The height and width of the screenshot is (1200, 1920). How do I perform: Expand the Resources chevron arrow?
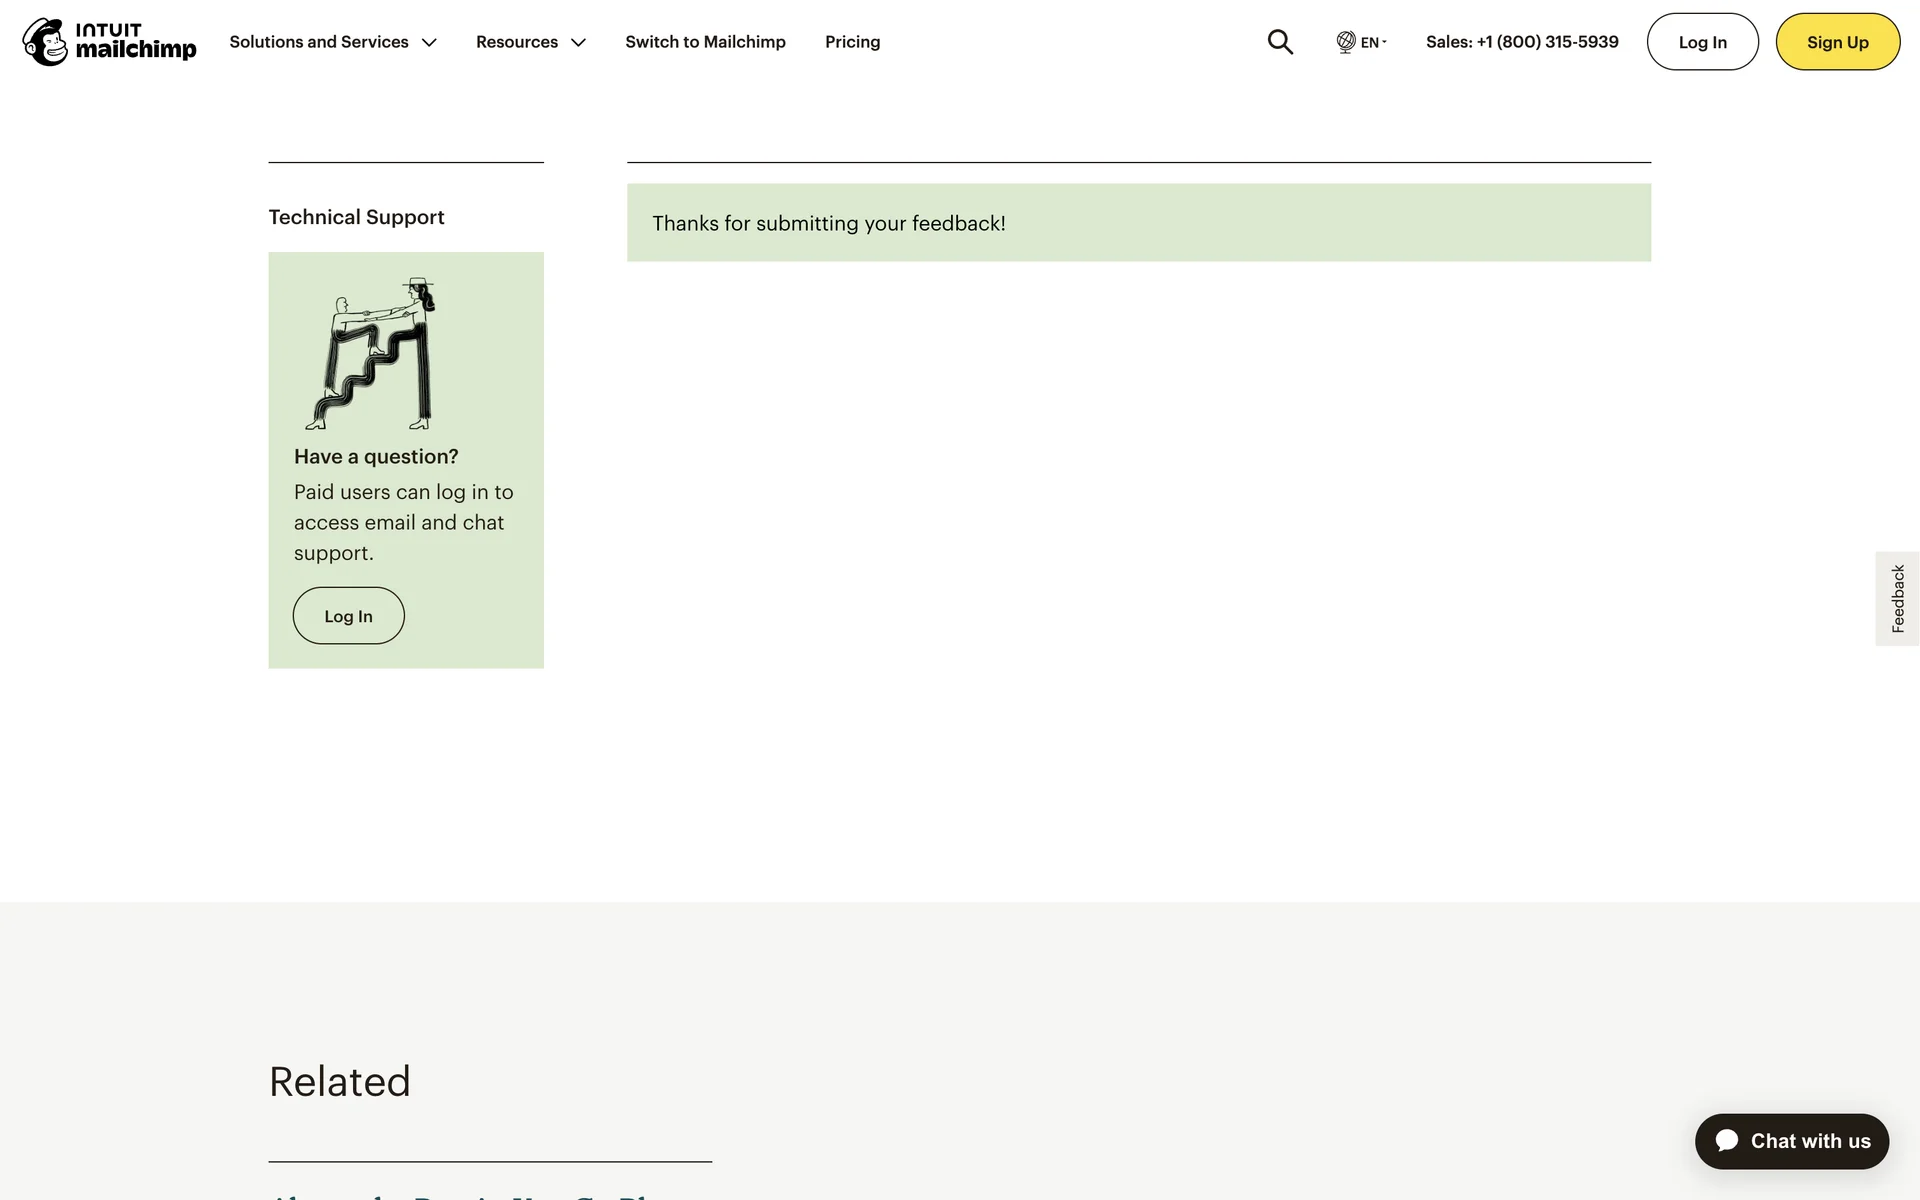pyautogui.click(x=578, y=43)
